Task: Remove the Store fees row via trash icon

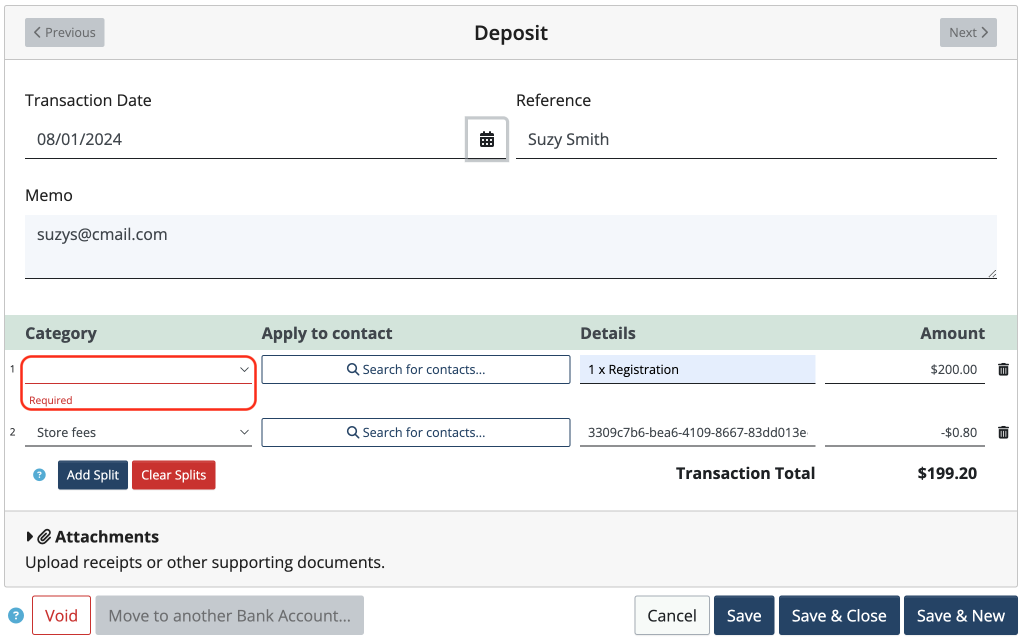Action: click(x=1003, y=432)
